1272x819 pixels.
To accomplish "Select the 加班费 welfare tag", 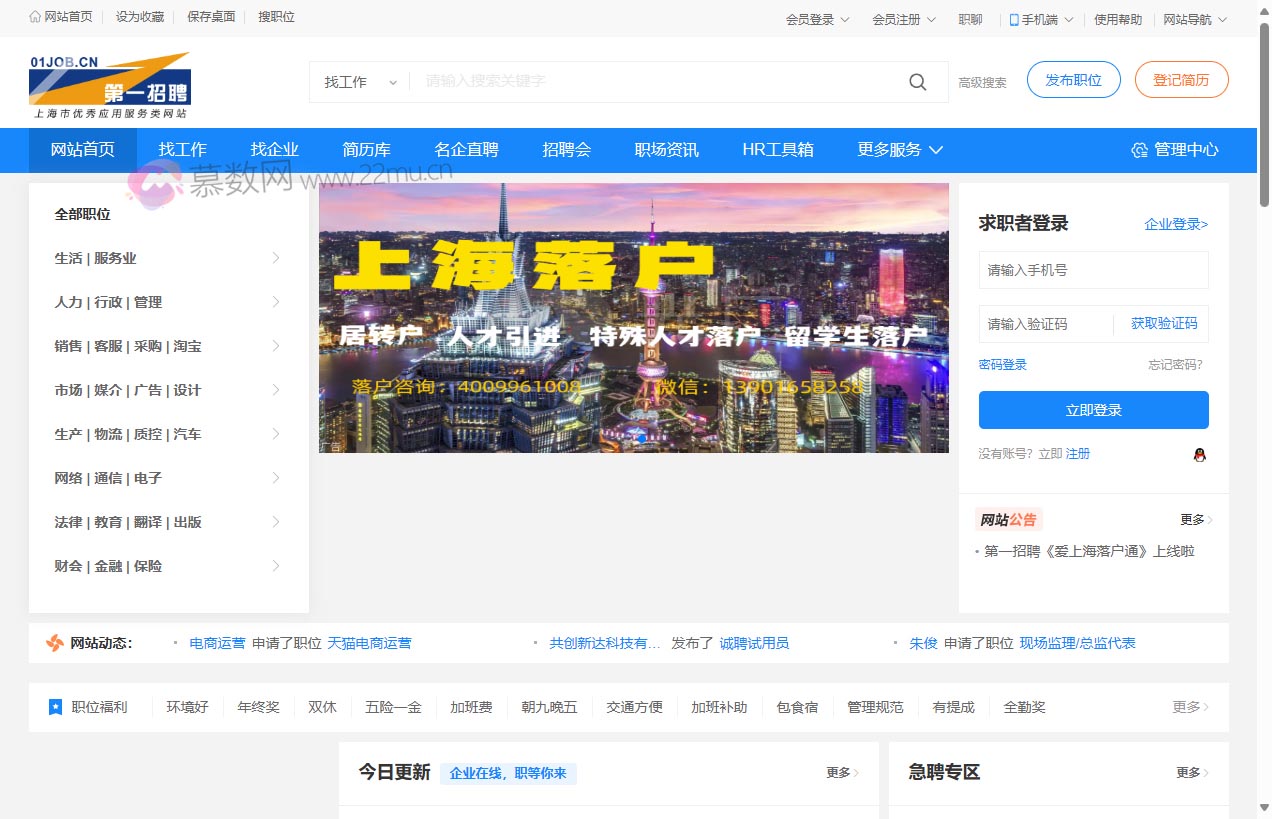I will pos(471,707).
